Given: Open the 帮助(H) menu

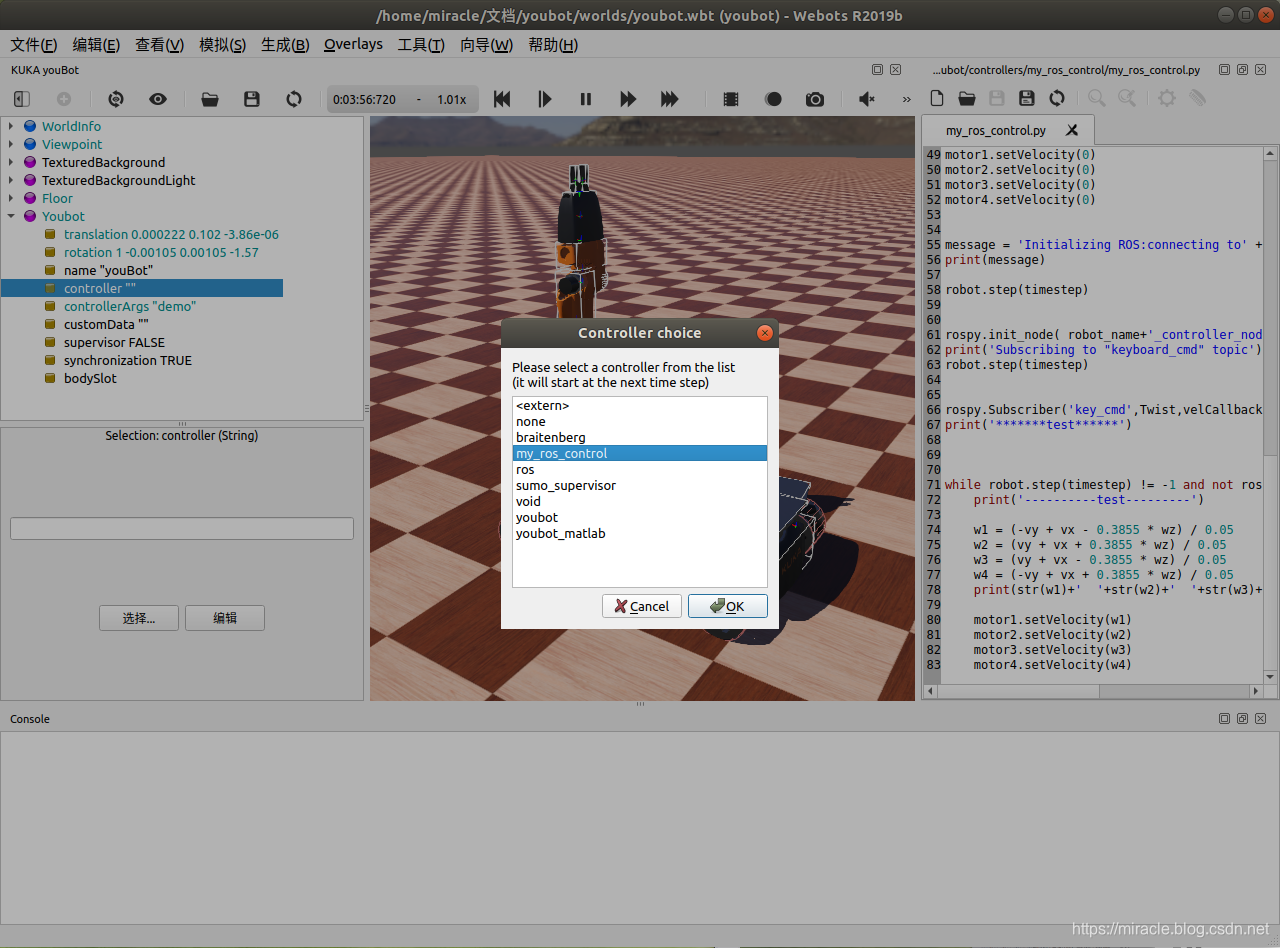Looking at the screenshot, I should point(553,45).
